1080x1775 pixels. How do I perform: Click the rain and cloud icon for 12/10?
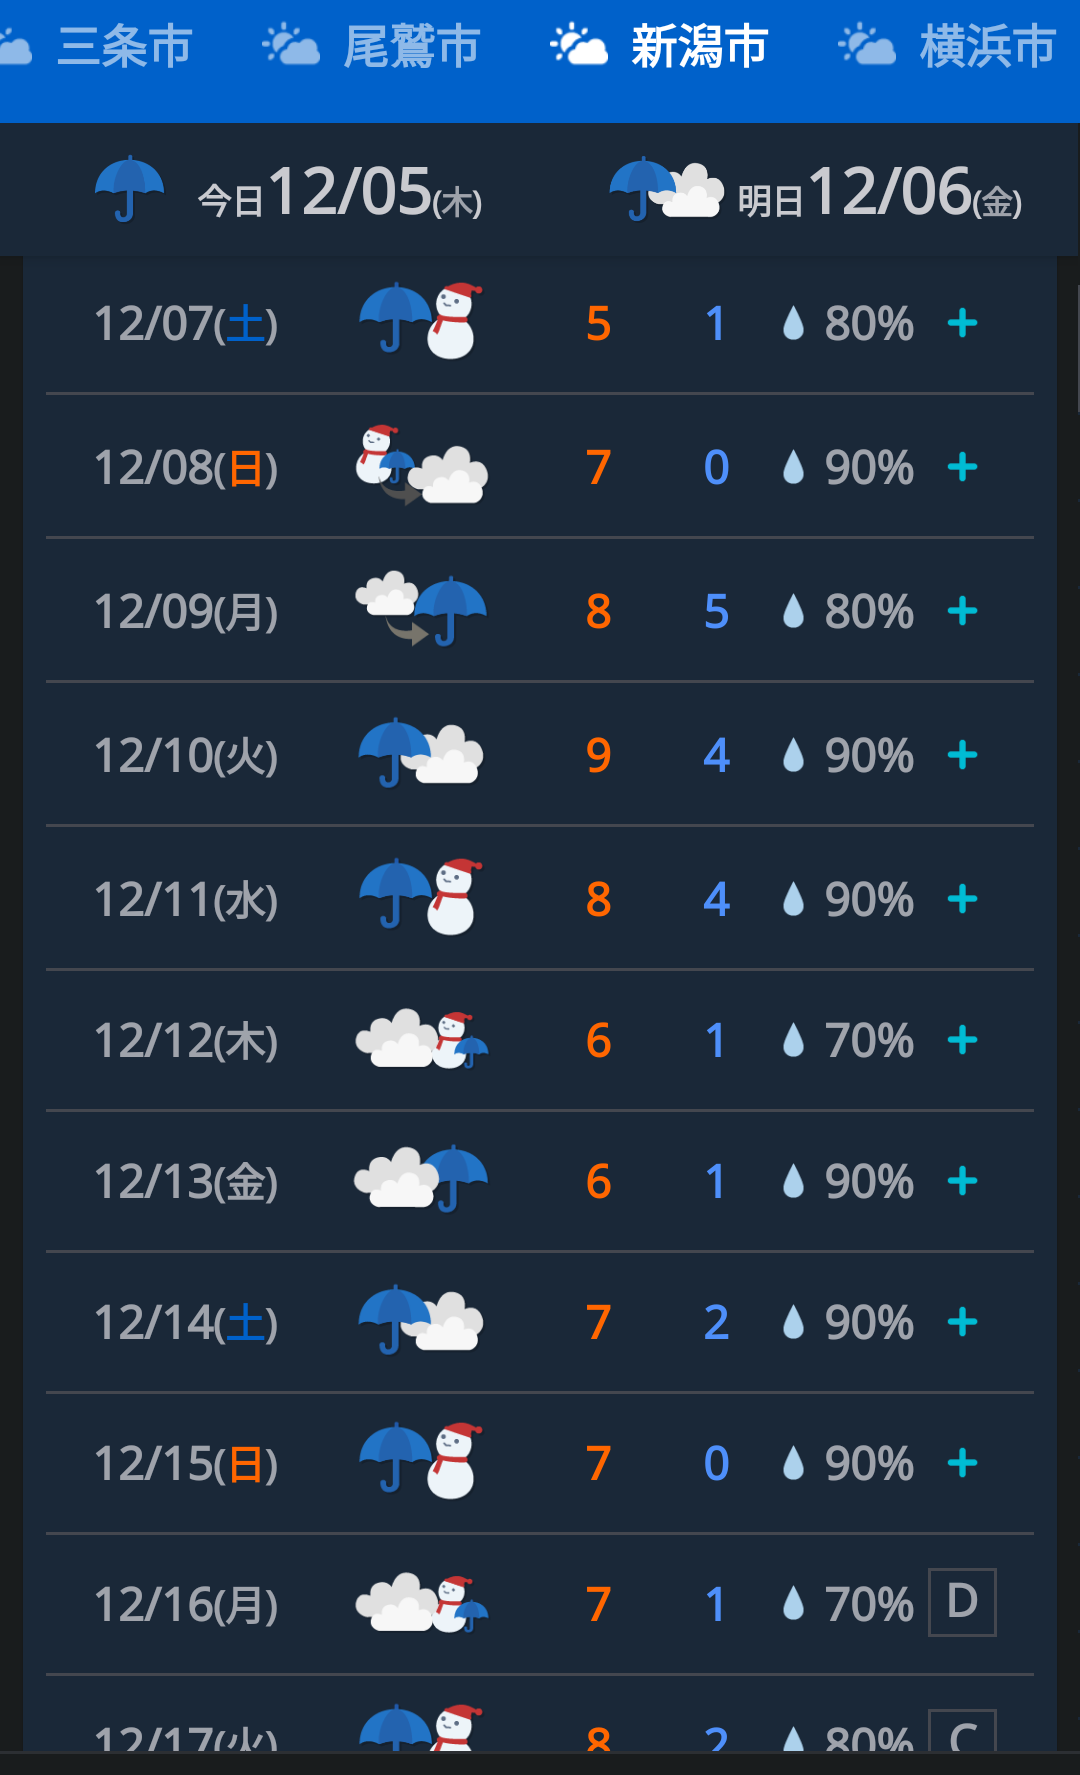click(421, 753)
